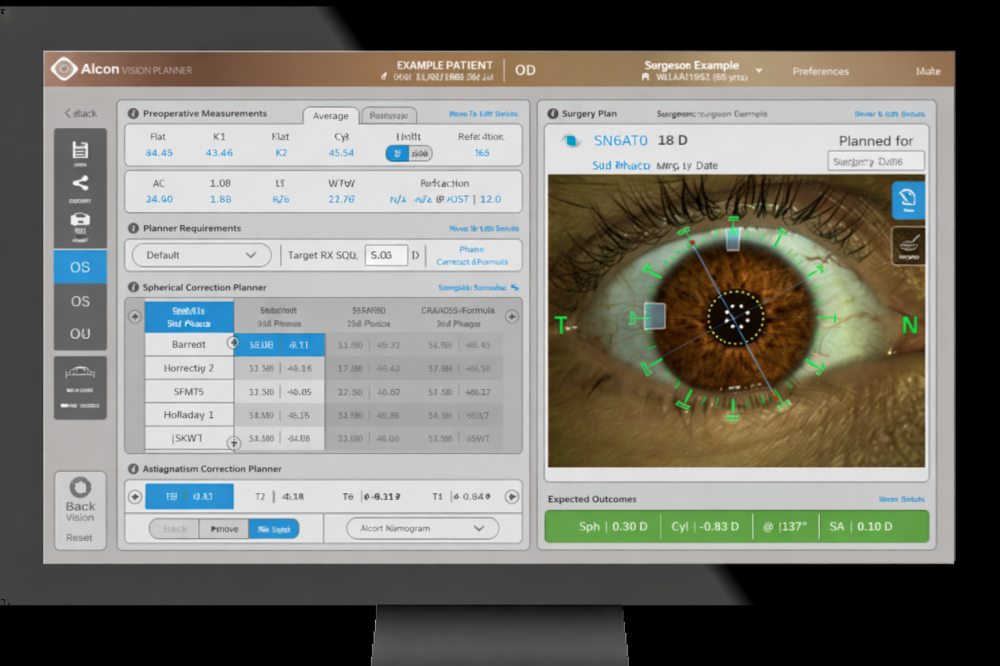Select the OU eye option in sidebar
The image size is (1000, 666).
pyautogui.click(x=80, y=334)
